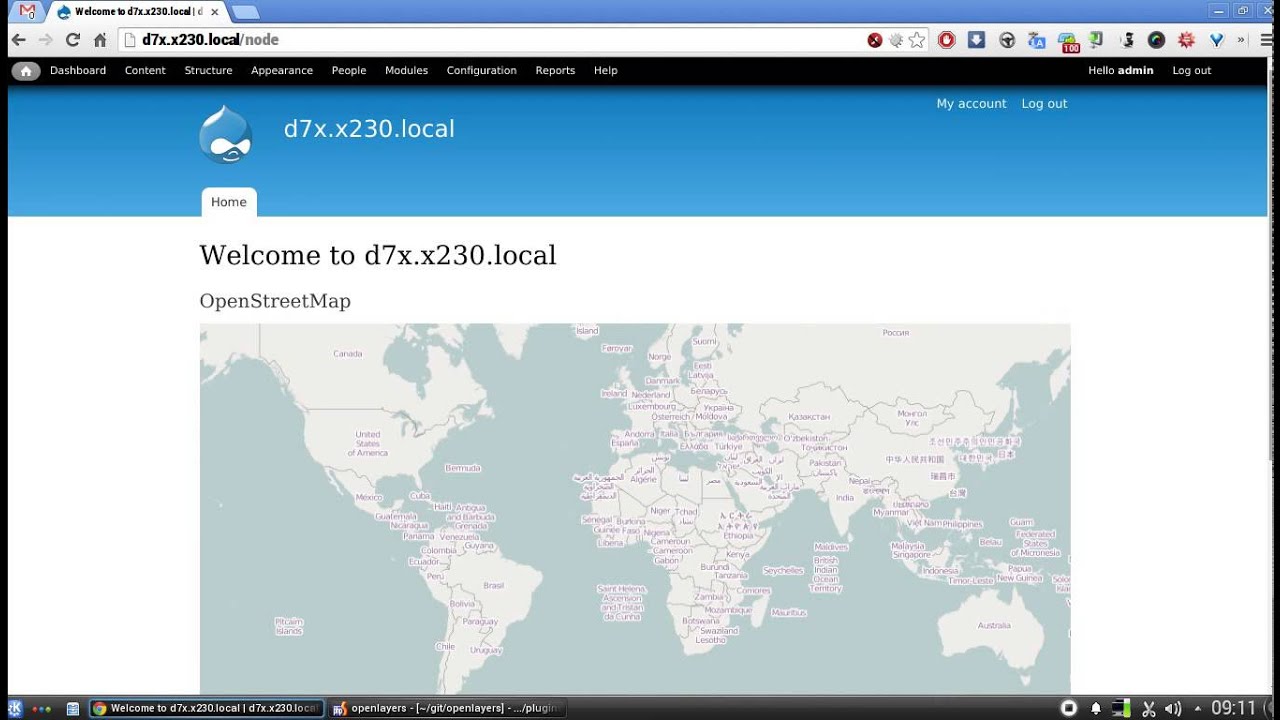Log out from the black admin toolbar
Screen dimensions: 1280x720
pyautogui.click(x=1191, y=71)
